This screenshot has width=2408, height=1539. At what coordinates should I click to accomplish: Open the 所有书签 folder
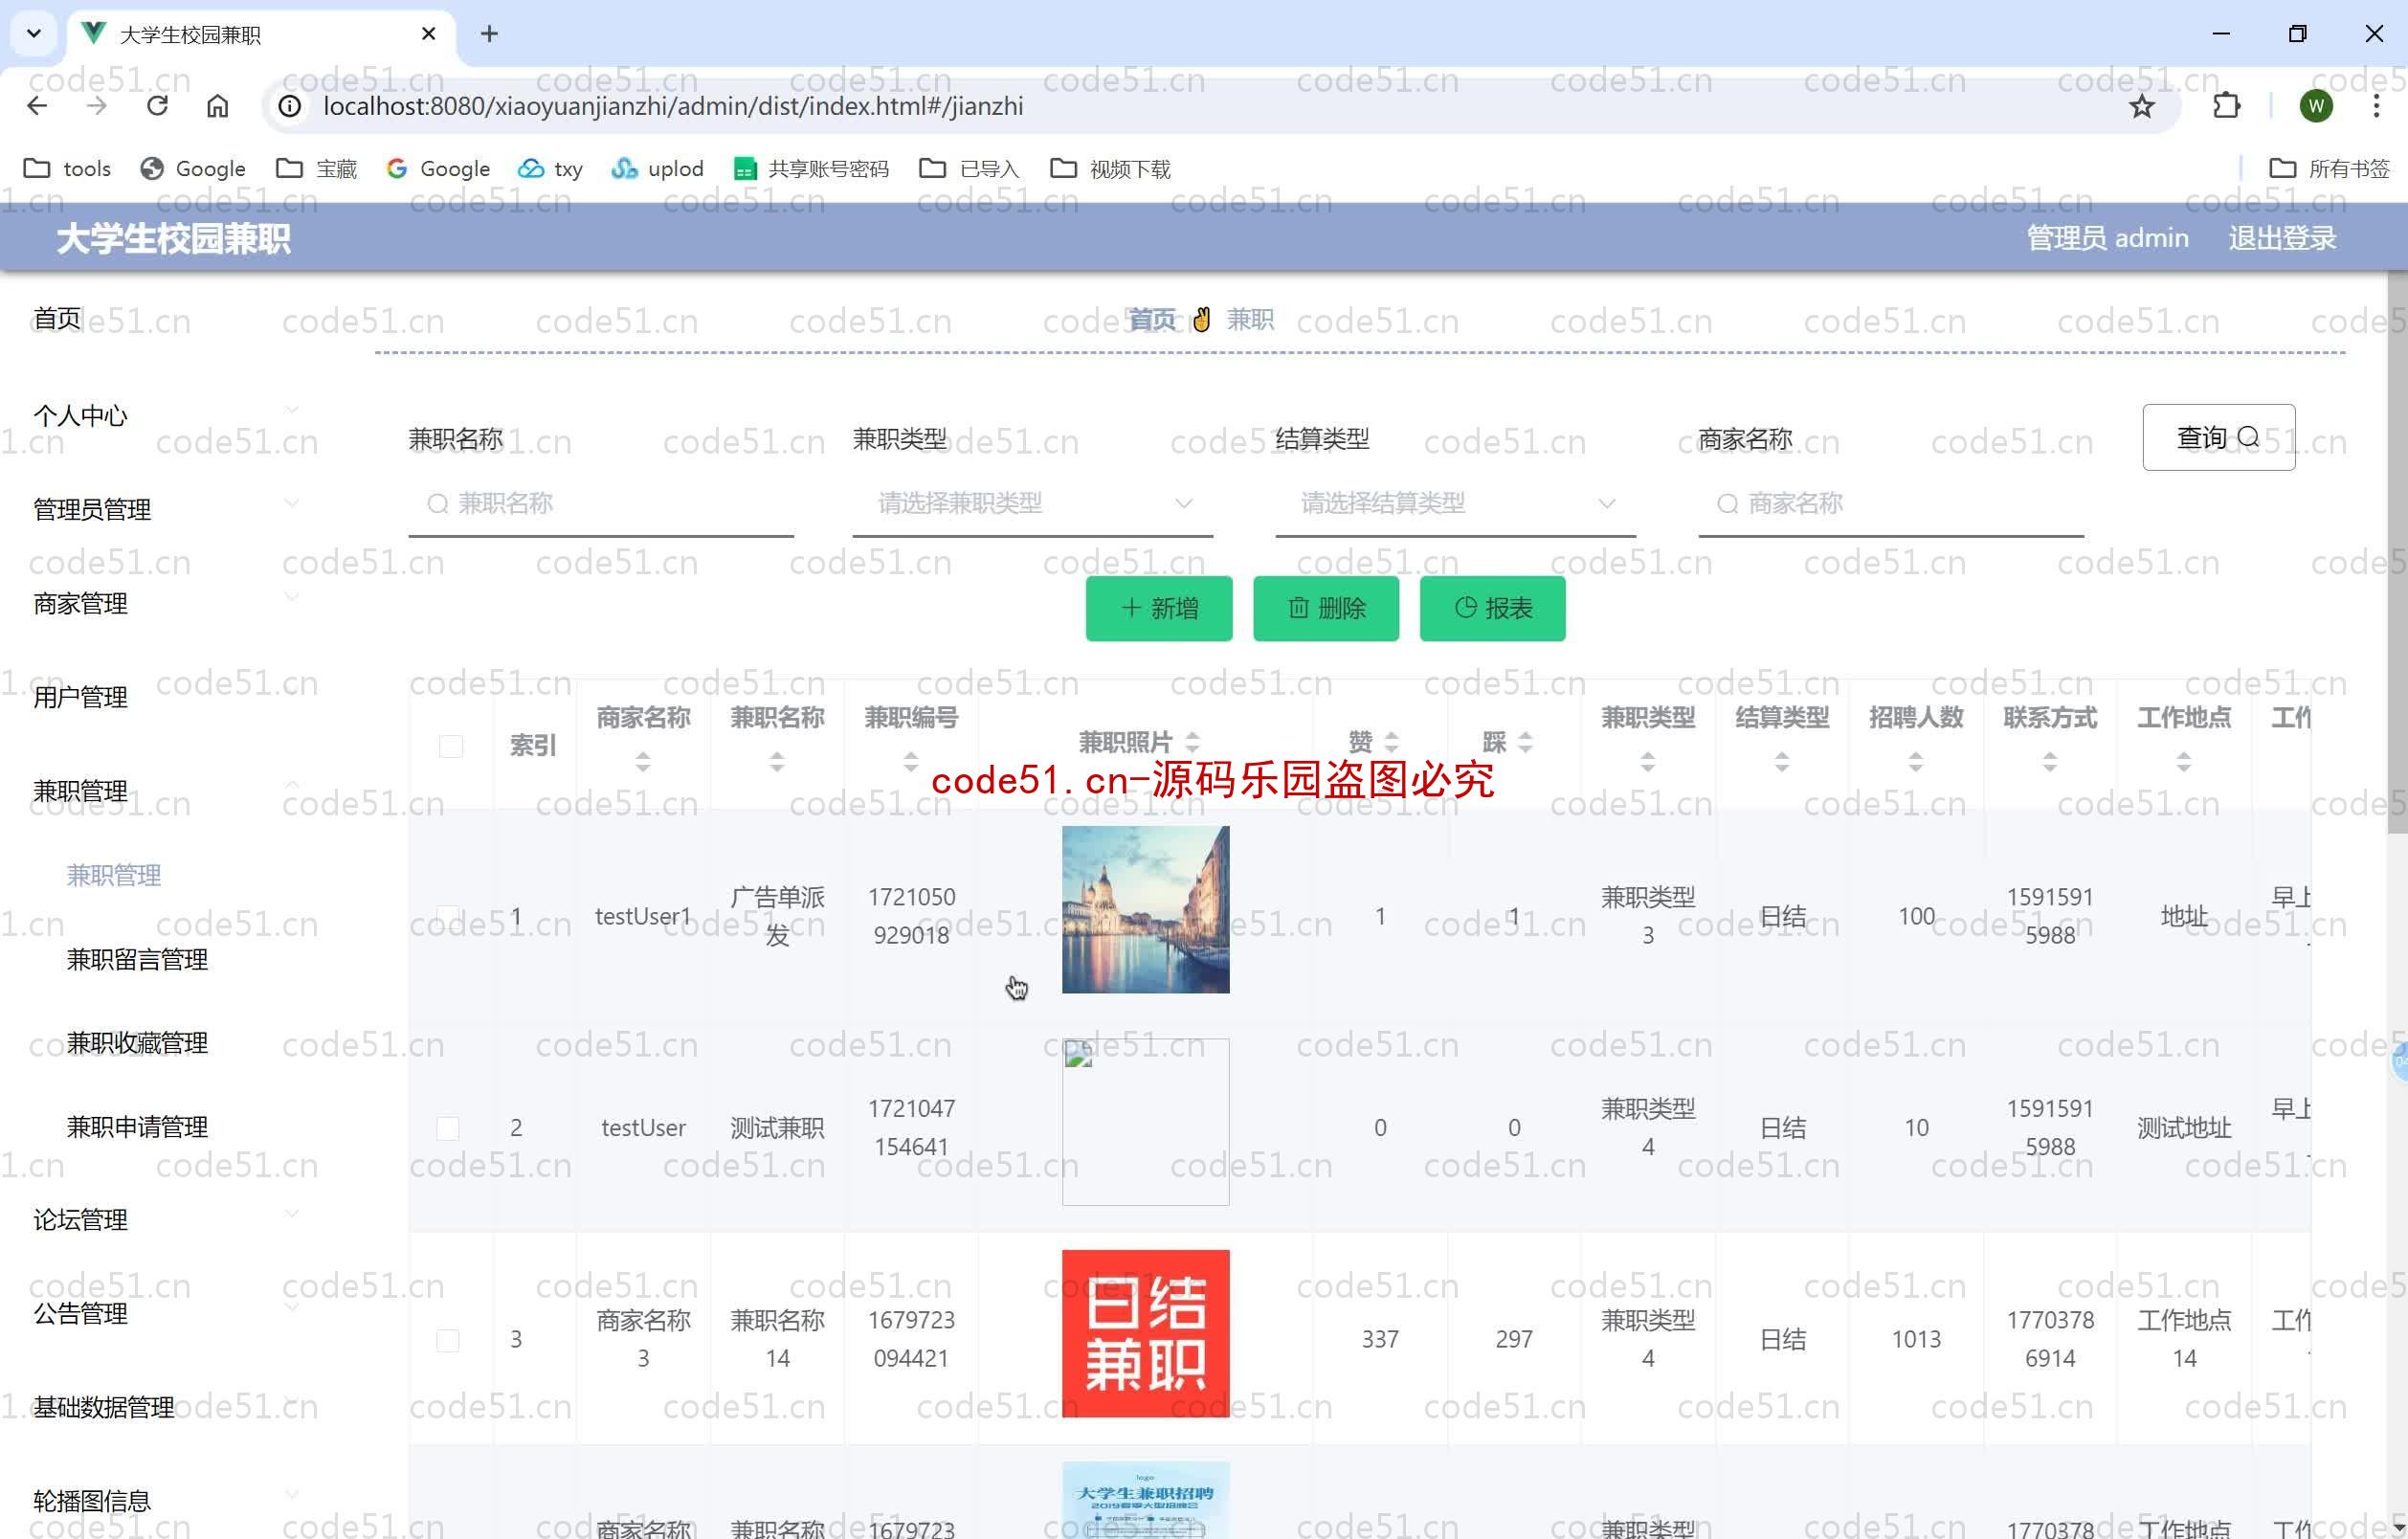click(x=2329, y=168)
